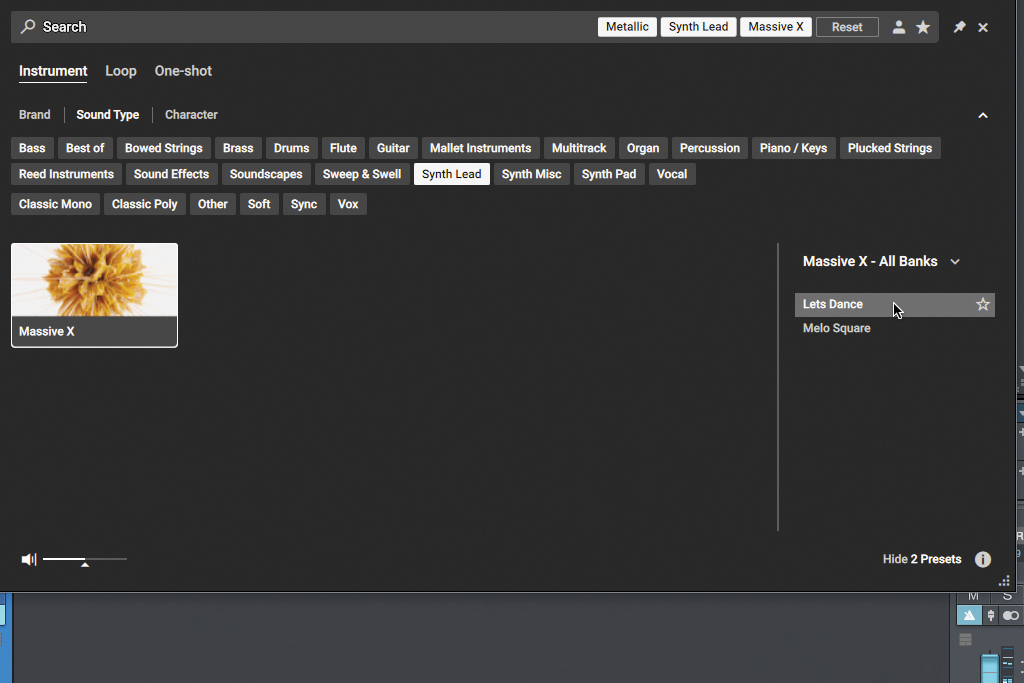This screenshot has width=1024, height=683.
Task: Filter favorites with star icon in search bar
Action: 923,27
